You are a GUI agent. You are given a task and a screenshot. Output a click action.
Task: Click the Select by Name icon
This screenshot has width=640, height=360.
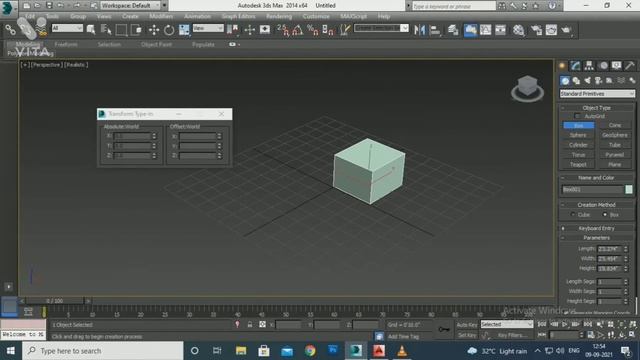click(106, 30)
